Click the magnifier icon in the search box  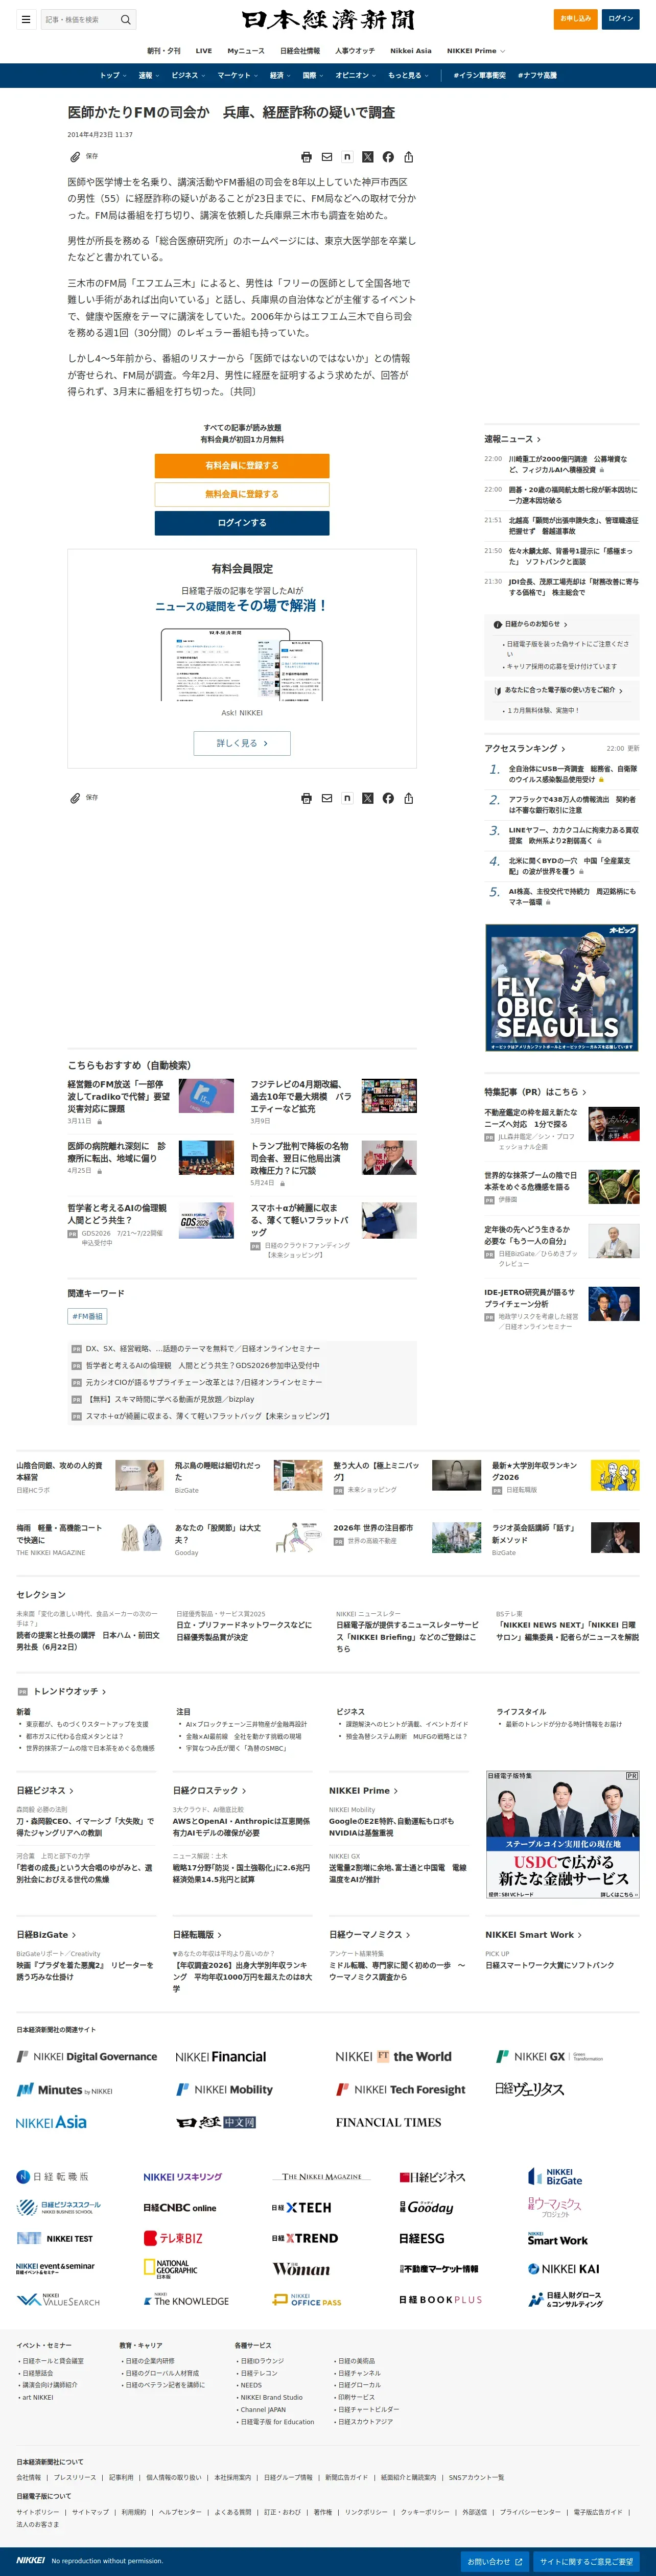[x=125, y=19]
